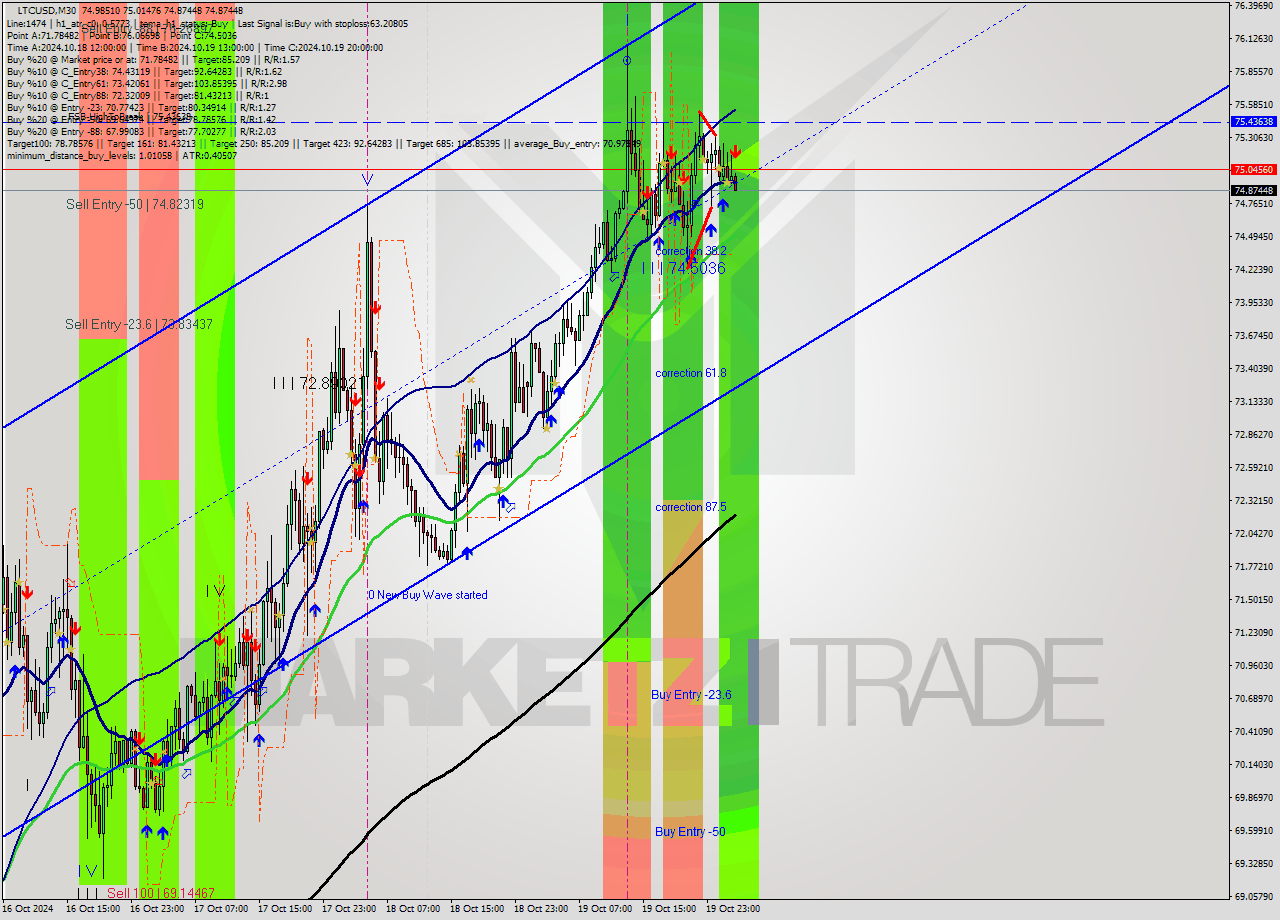Click '0 New Buy Wave started' label
This screenshot has width=1280, height=920.
pos(428,595)
